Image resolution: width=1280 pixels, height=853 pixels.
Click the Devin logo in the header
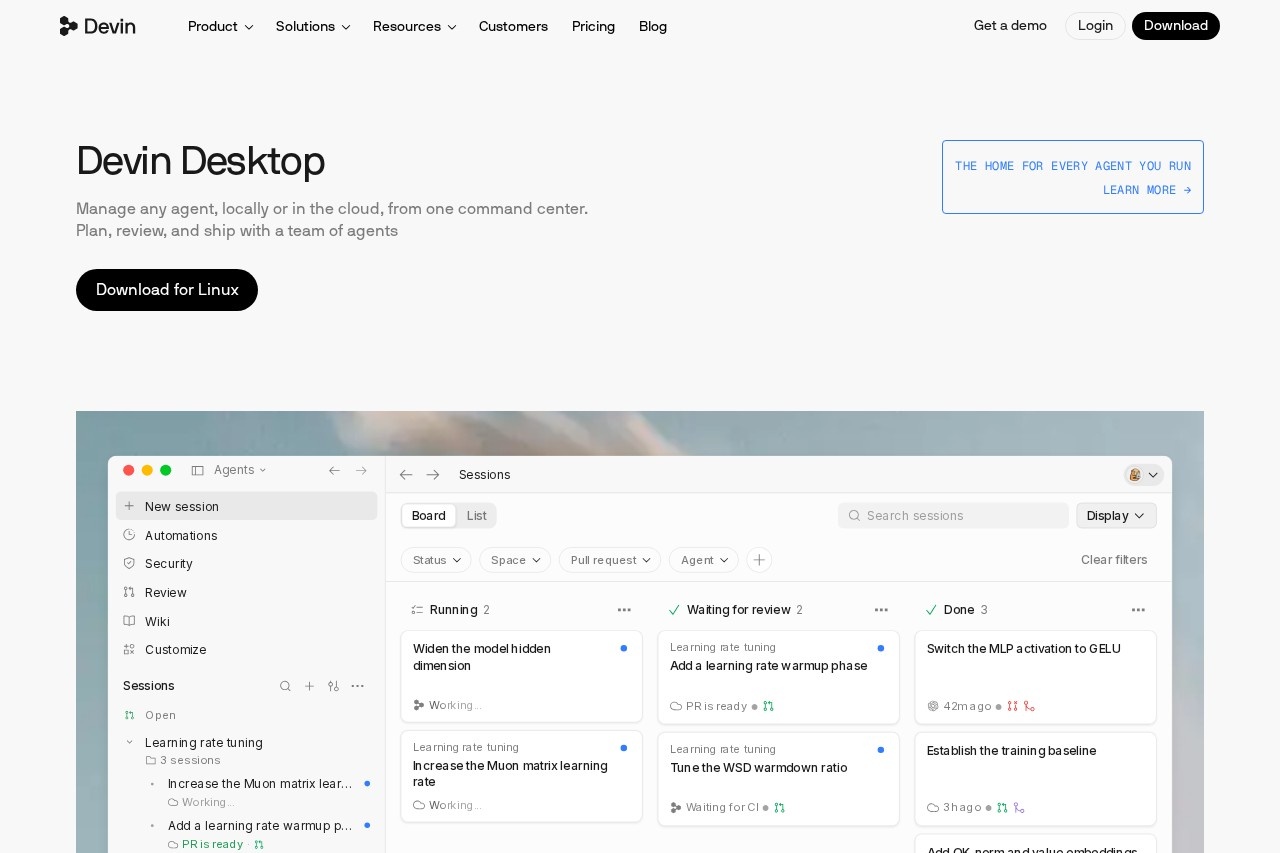[x=97, y=26]
